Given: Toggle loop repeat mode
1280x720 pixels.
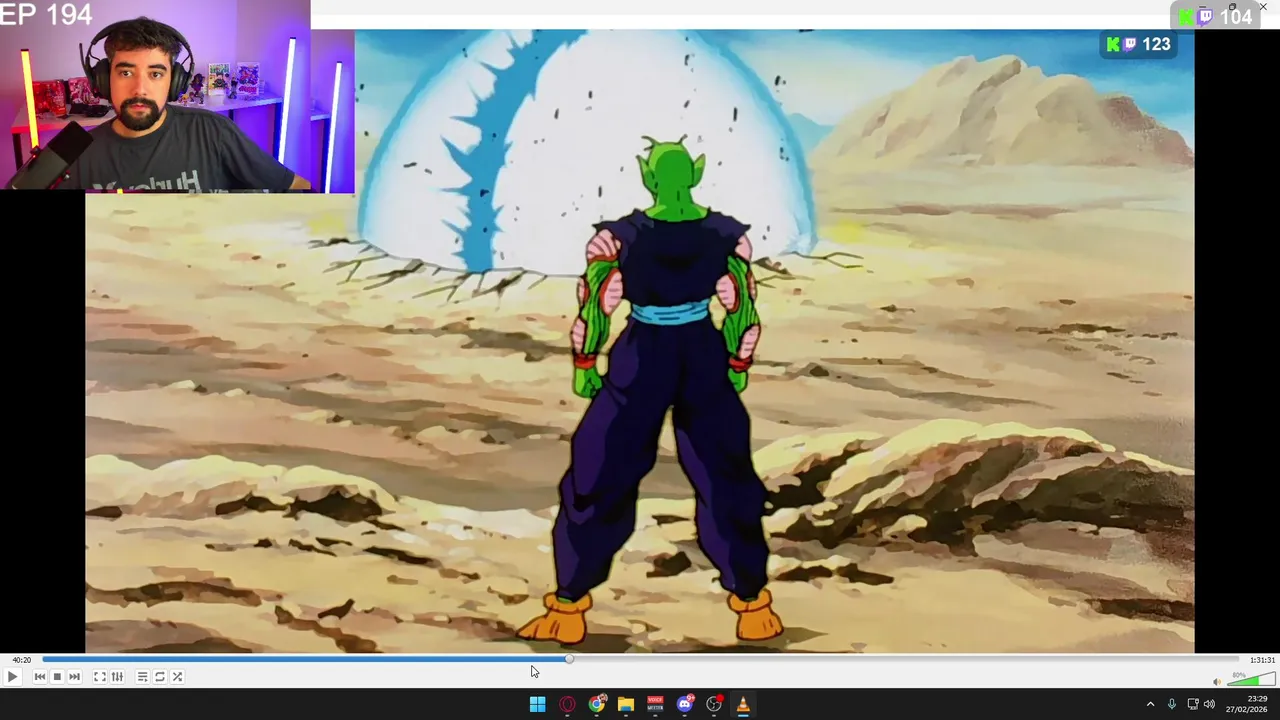Looking at the screenshot, I should click(160, 677).
